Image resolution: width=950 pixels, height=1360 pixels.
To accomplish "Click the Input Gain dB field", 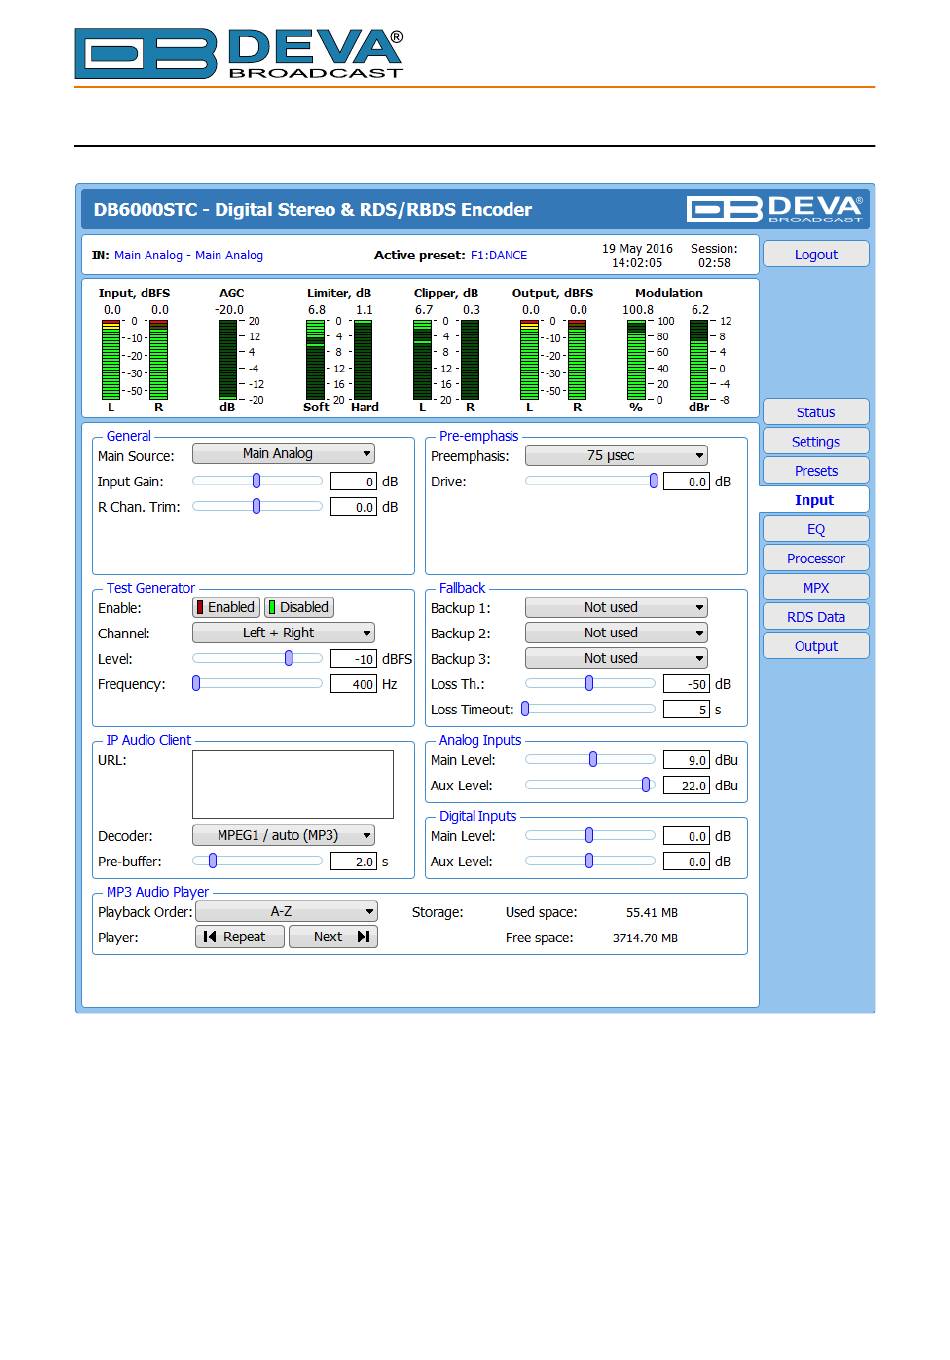I will click(x=353, y=482).
